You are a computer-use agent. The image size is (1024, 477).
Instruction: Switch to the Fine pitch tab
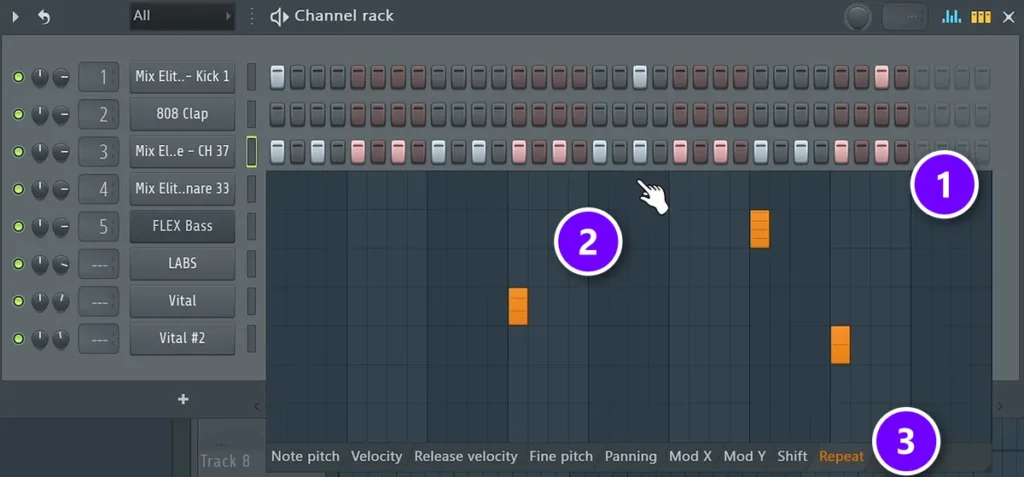pyautogui.click(x=561, y=457)
